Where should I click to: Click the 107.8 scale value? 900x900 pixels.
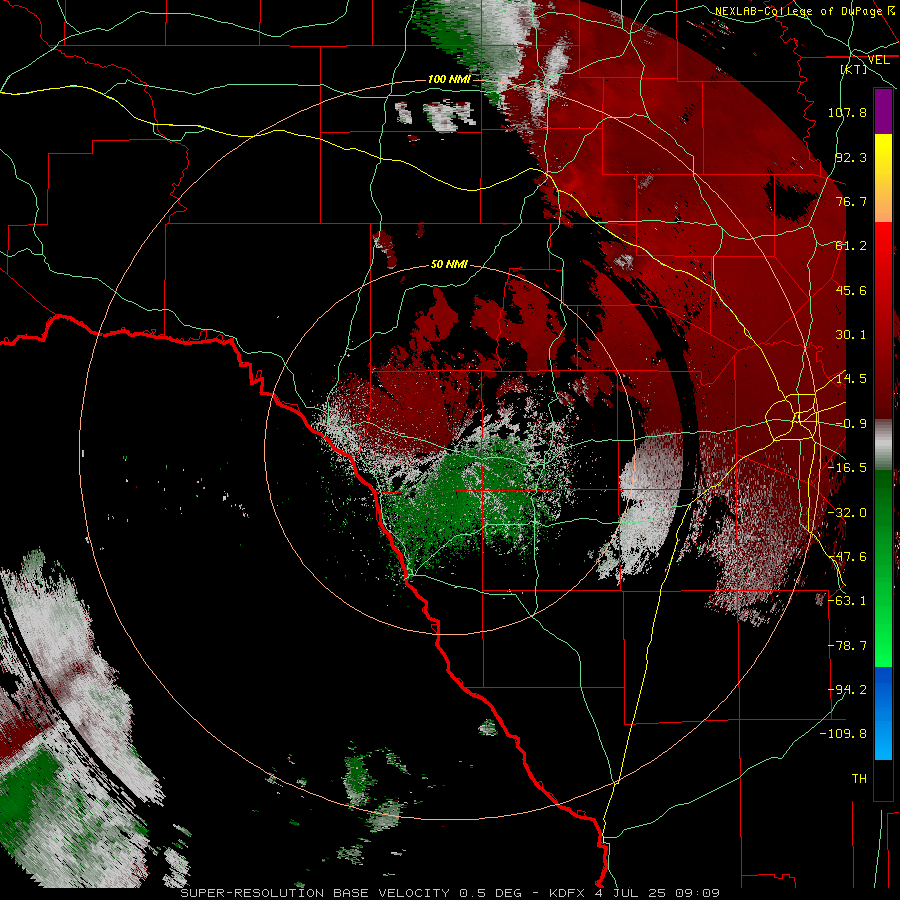point(847,112)
